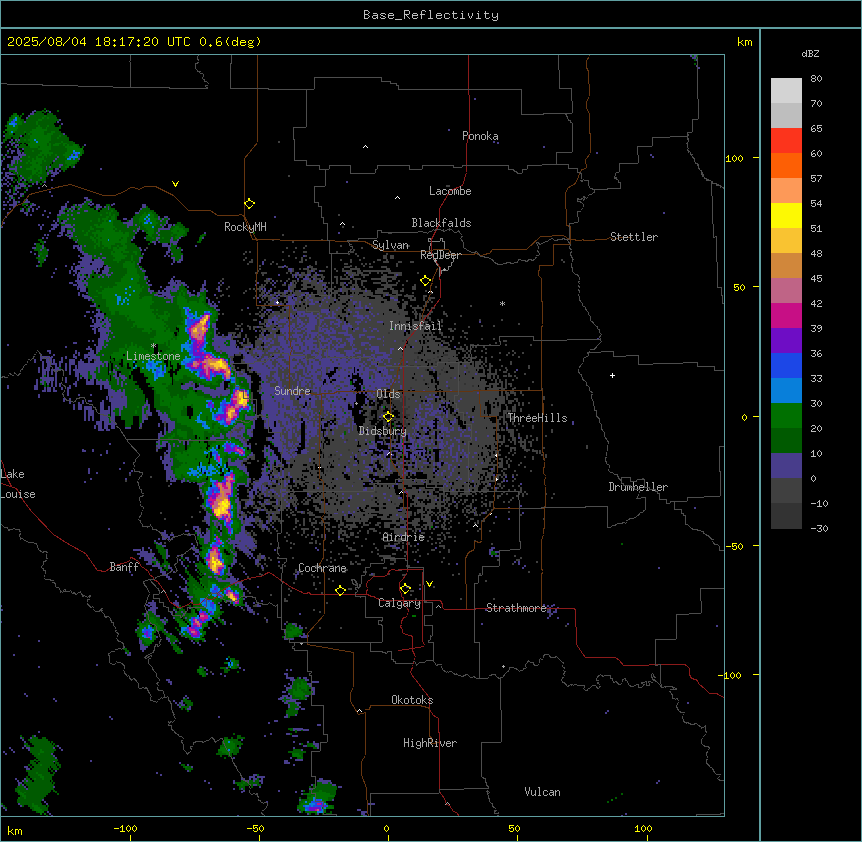862x842 pixels.
Task: Click the Sundre town label
Action: click(x=292, y=391)
